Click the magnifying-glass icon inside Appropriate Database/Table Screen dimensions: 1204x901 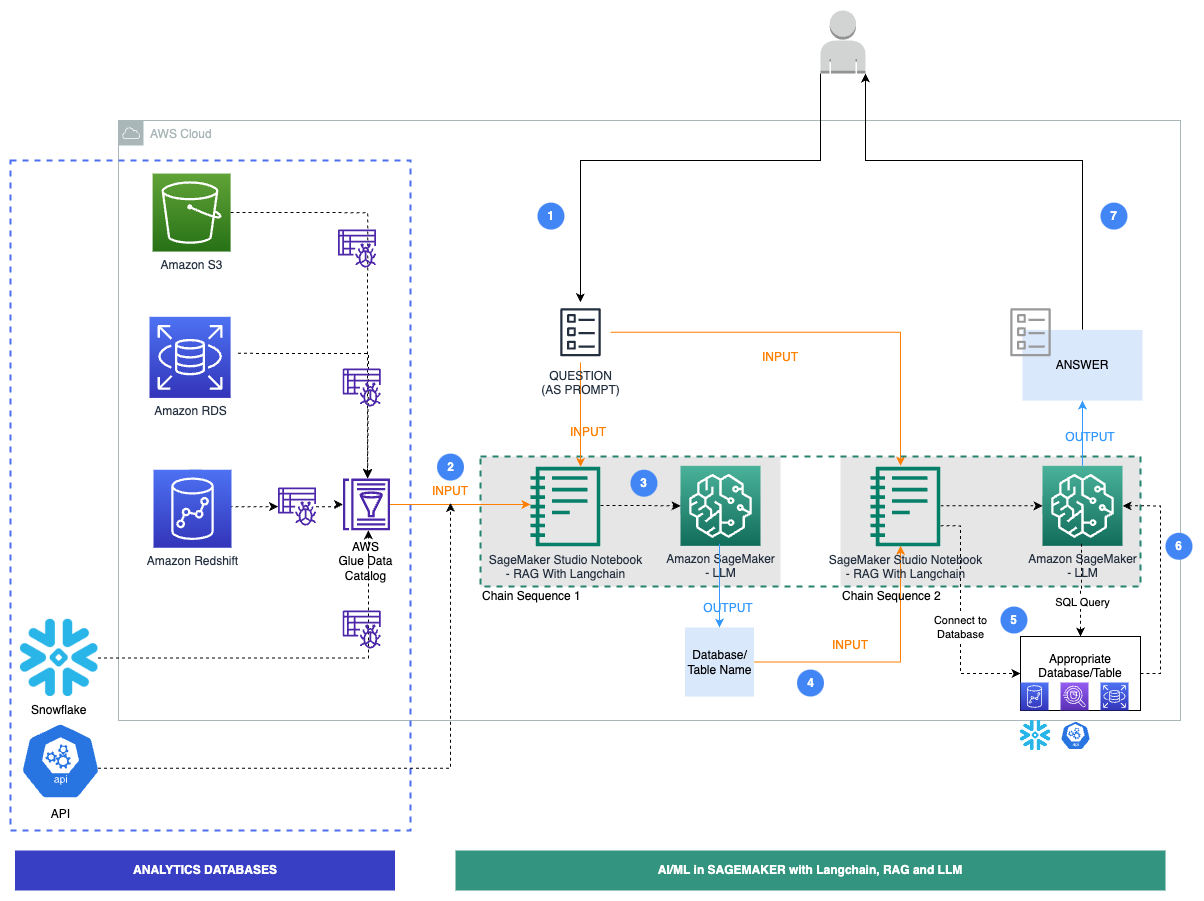coord(1074,695)
